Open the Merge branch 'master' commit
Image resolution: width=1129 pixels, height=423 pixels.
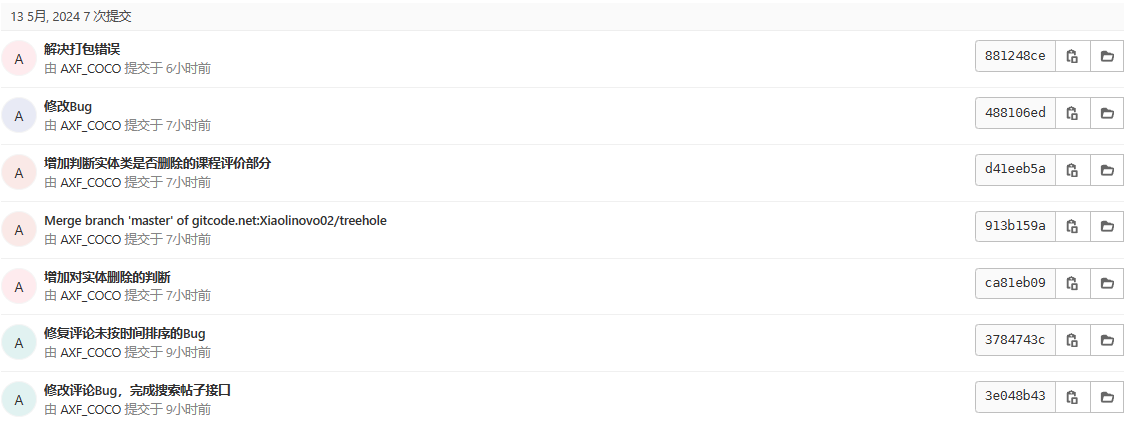(215, 221)
